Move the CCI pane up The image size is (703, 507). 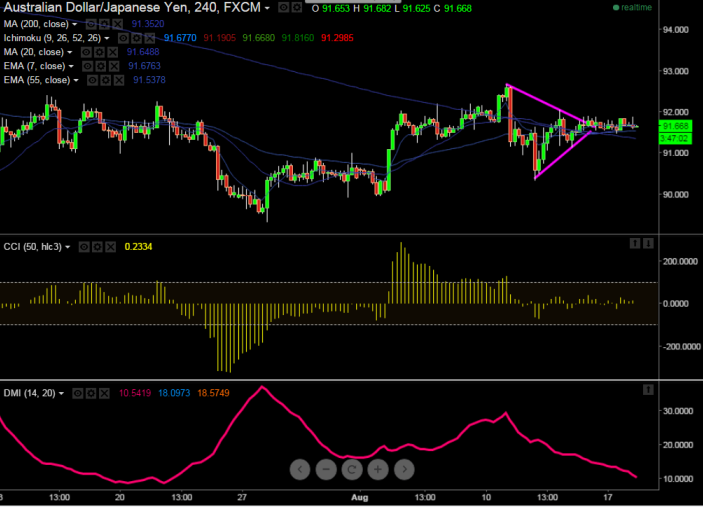635,243
